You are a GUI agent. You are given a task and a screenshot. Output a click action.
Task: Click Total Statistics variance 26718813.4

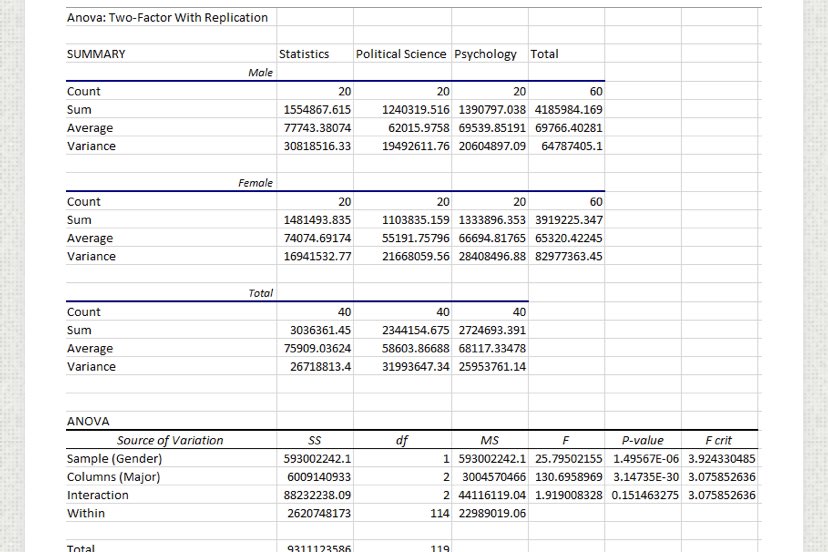coord(320,367)
